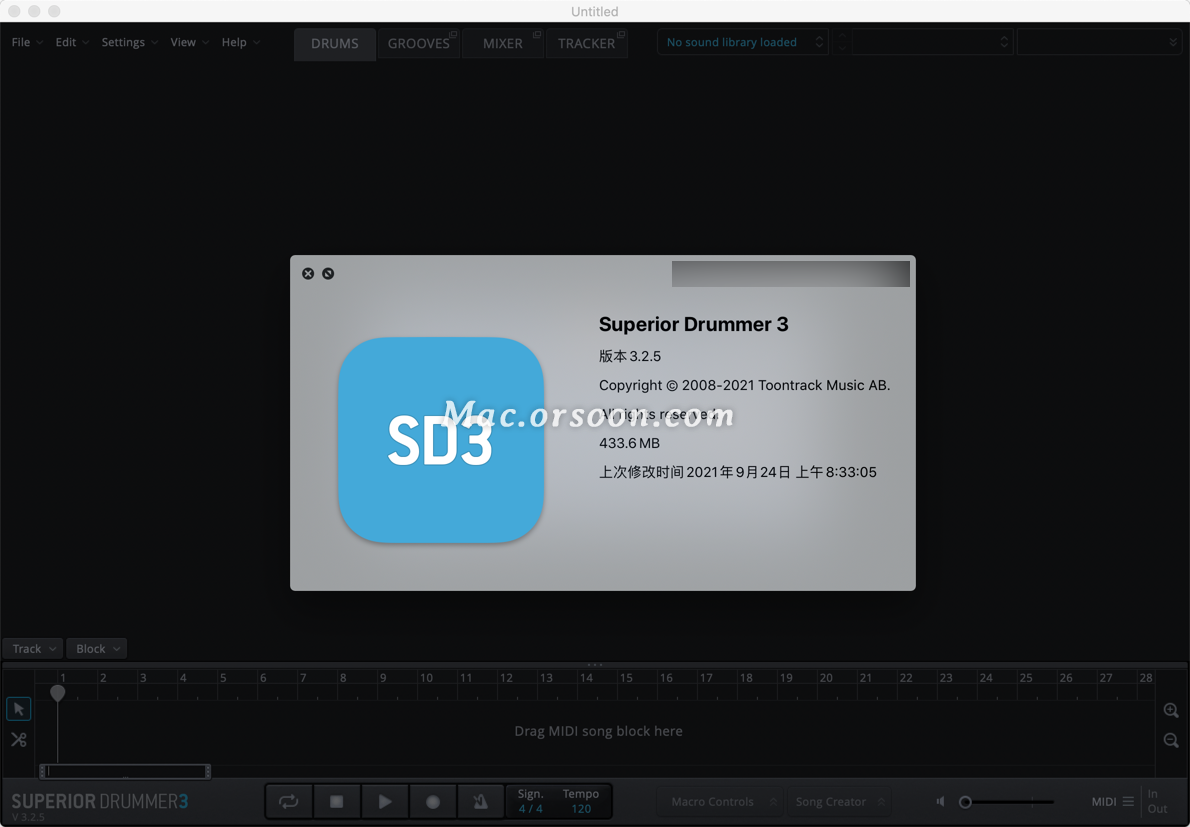Click the small stepper beside library selector
The height and width of the screenshot is (827, 1190).
point(841,42)
